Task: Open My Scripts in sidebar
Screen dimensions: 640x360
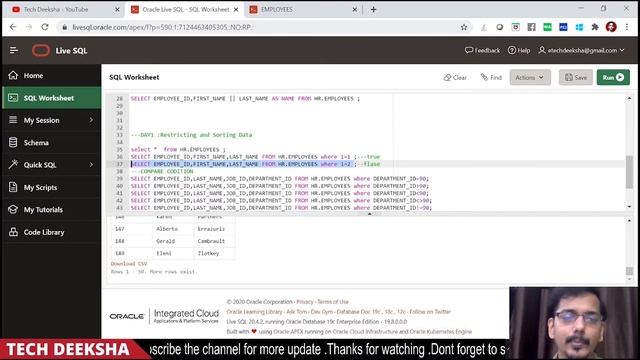Action: click(51, 187)
